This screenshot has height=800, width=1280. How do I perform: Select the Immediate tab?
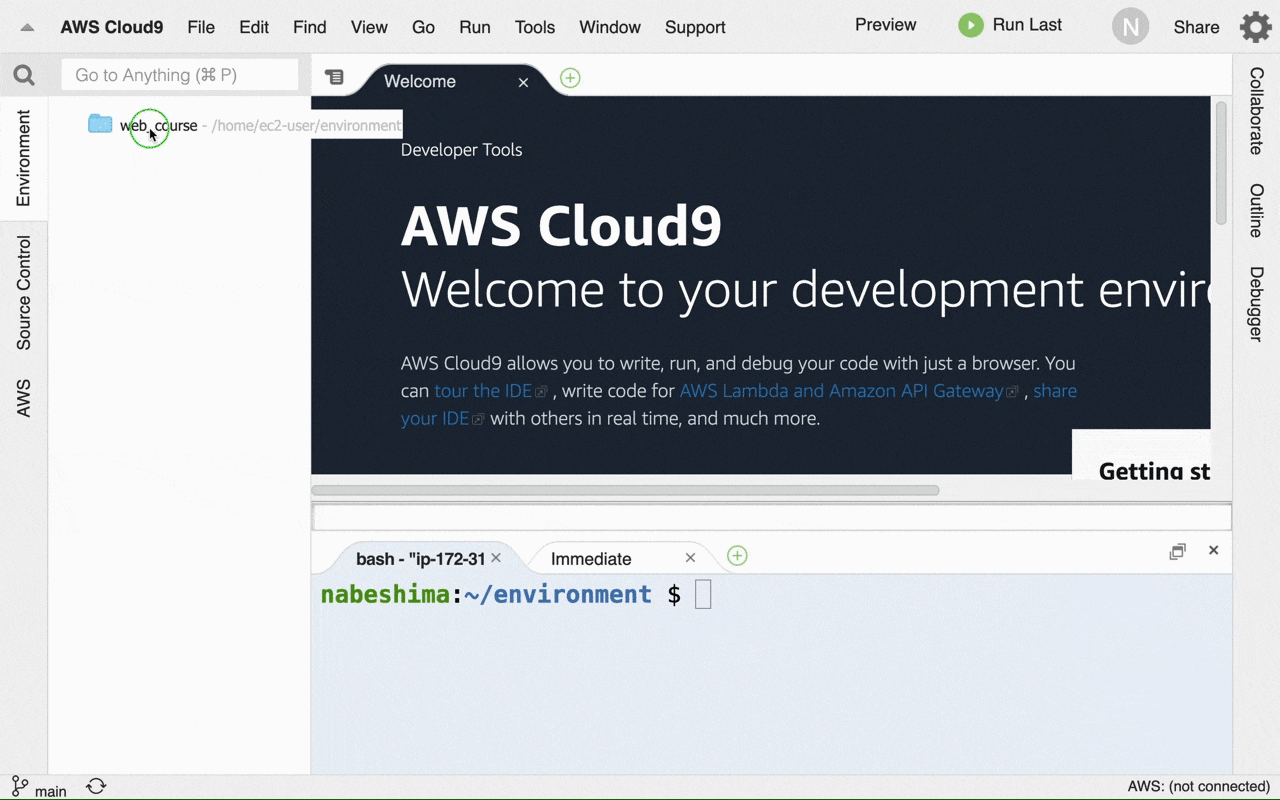point(591,559)
